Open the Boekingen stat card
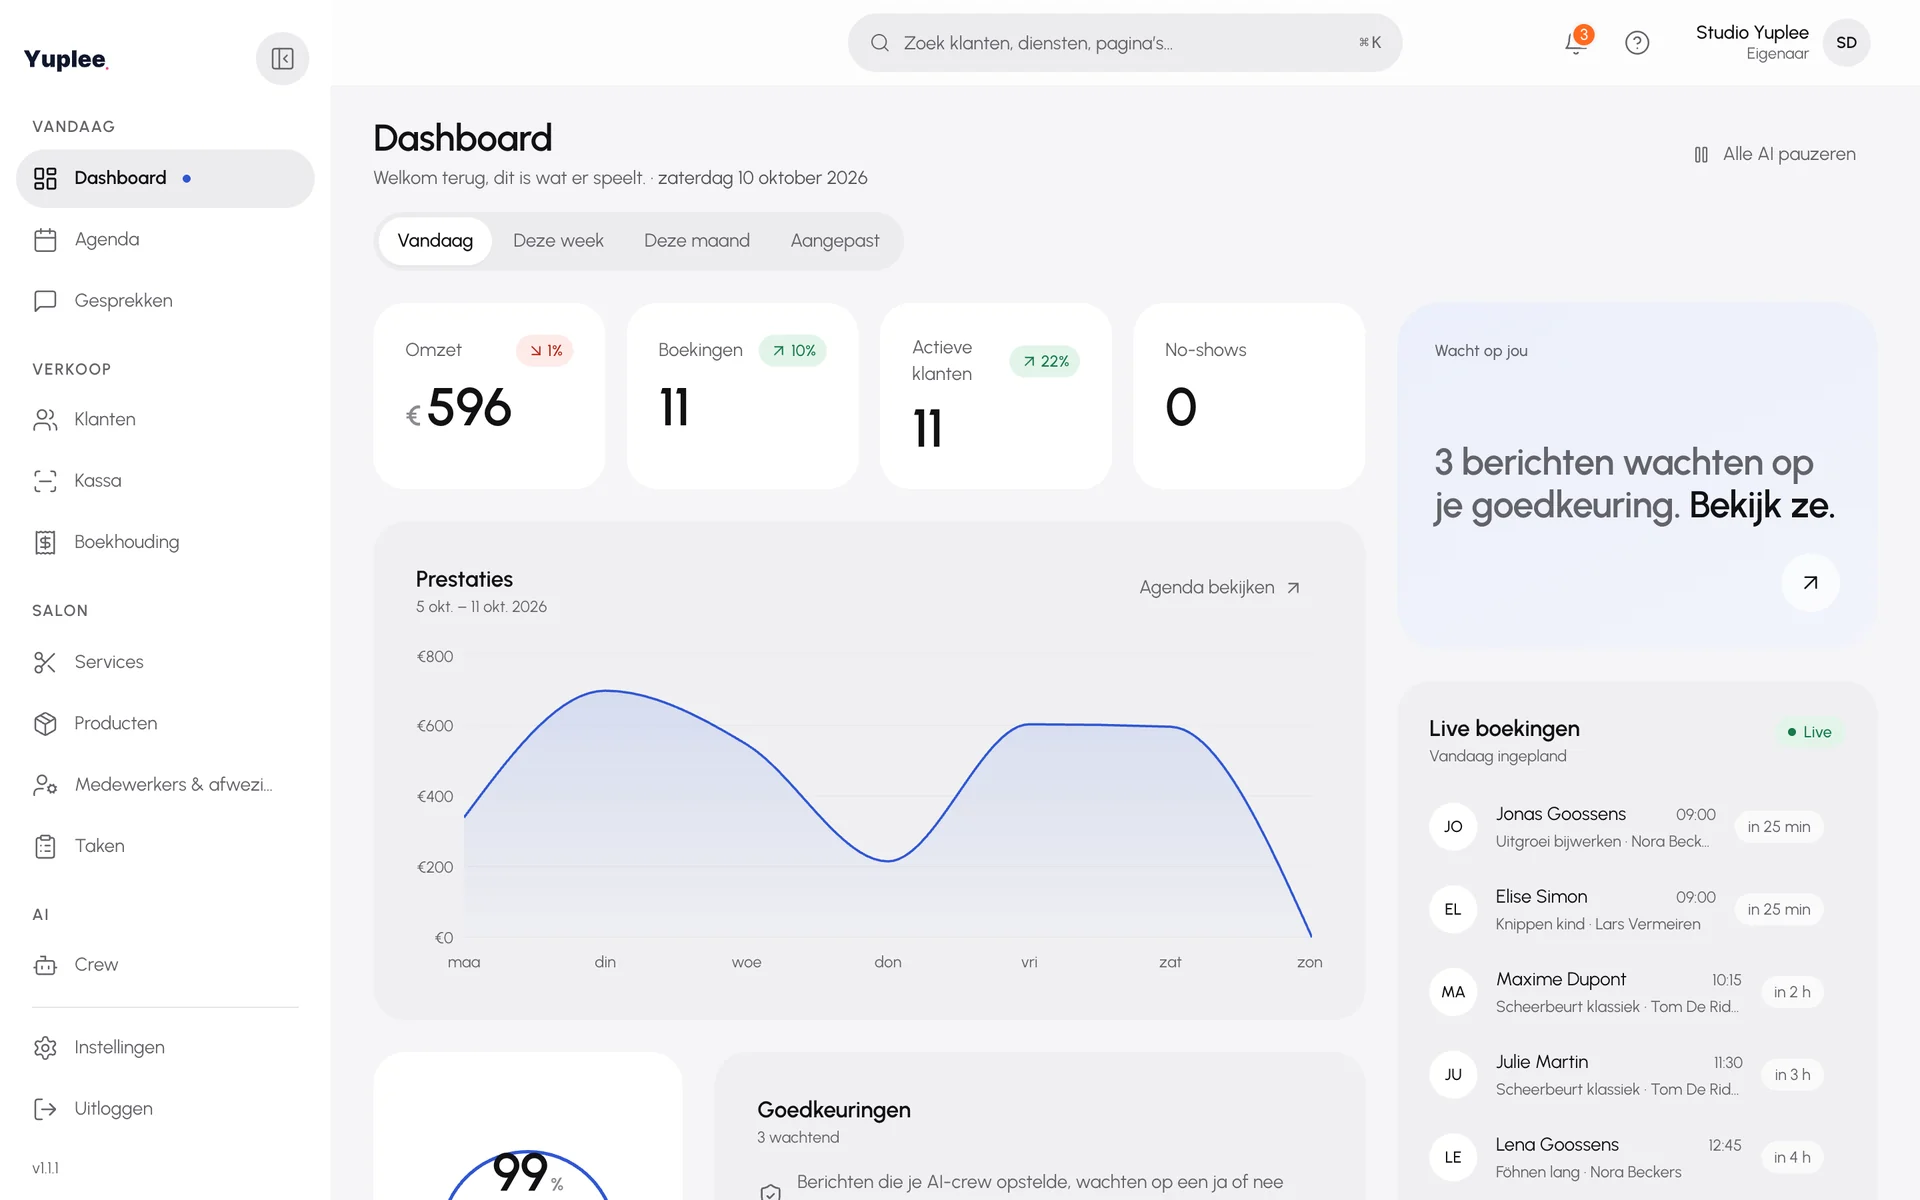This screenshot has width=1920, height=1200. tap(742, 396)
